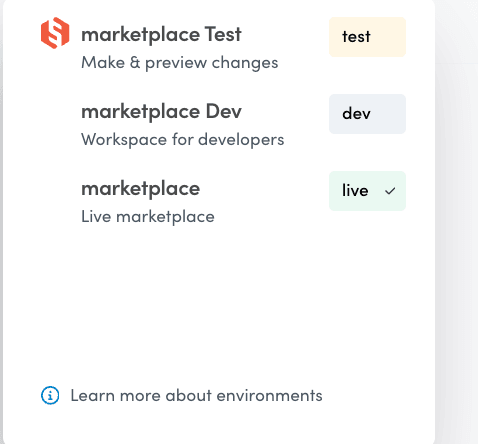Click the orange Sharetribe logo icon
Screen dimensions: 478x444
(55, 33)
